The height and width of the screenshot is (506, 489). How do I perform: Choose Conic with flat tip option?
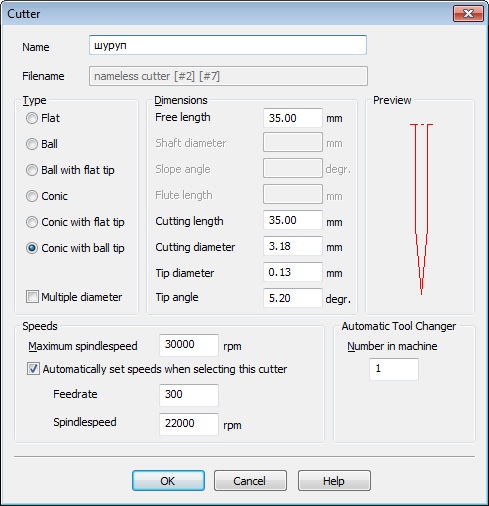coord(32,222)
